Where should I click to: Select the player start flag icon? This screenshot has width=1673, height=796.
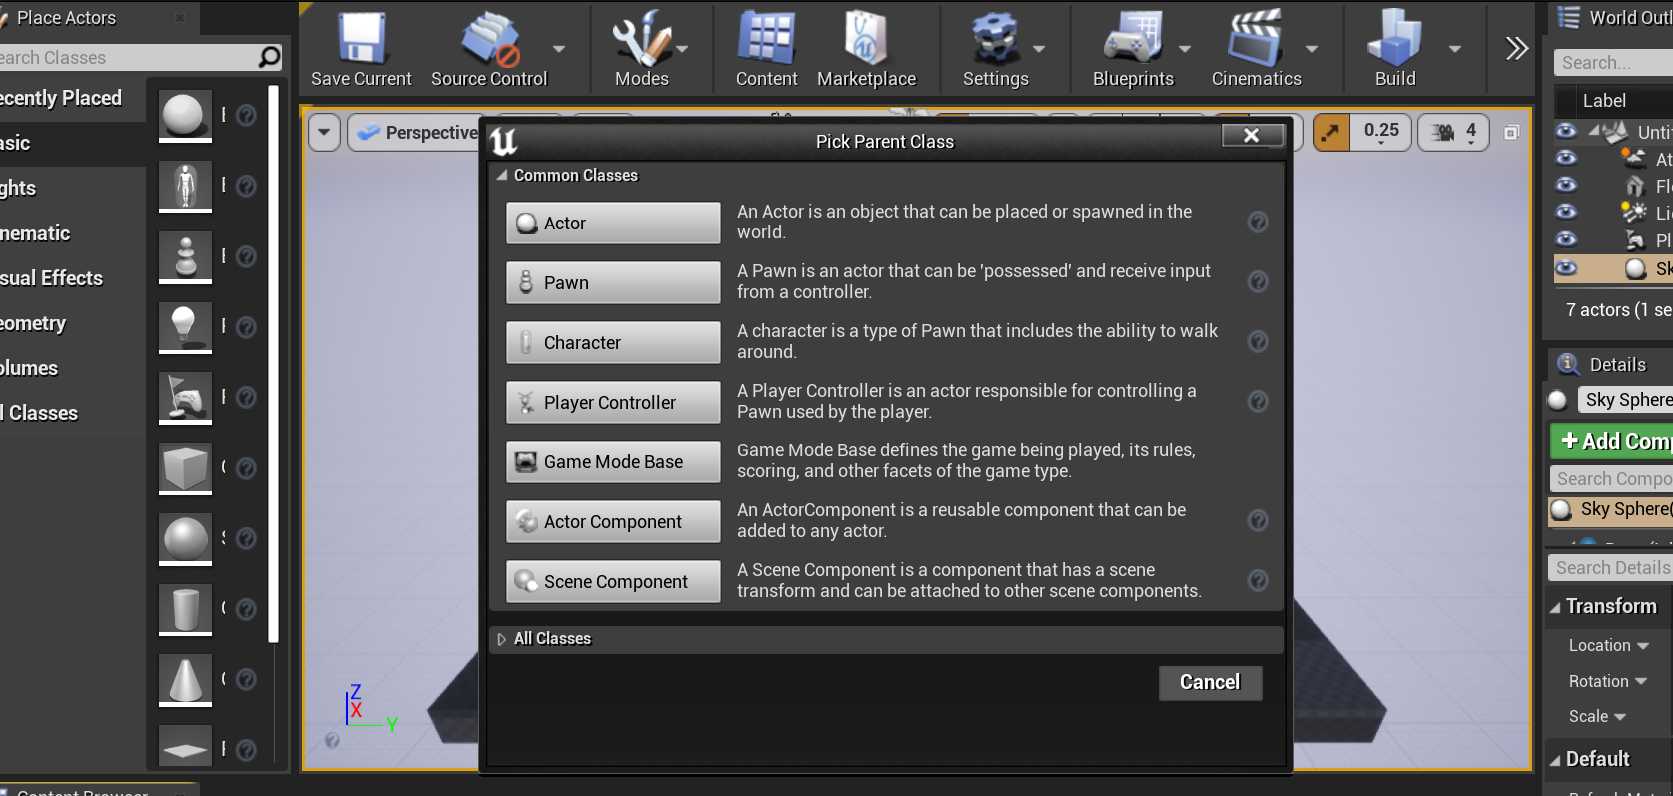click(x=185, y=397)
